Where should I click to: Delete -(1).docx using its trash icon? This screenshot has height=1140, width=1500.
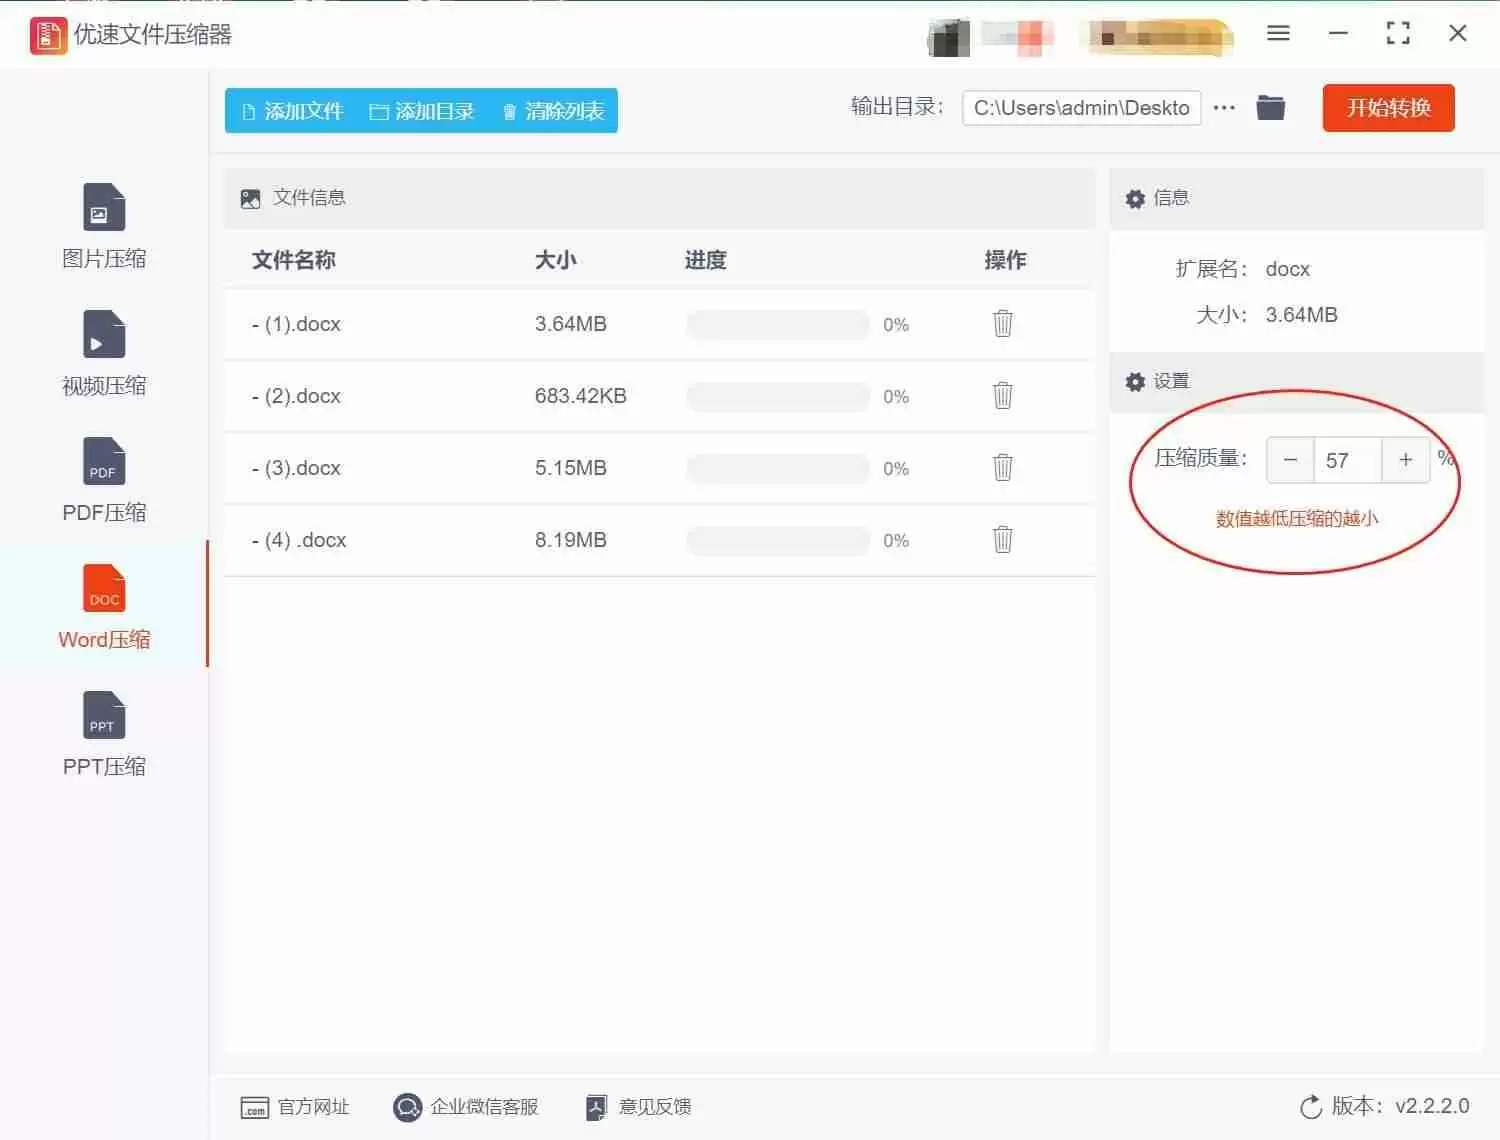pyautogui.click(x=1002, y=324)
